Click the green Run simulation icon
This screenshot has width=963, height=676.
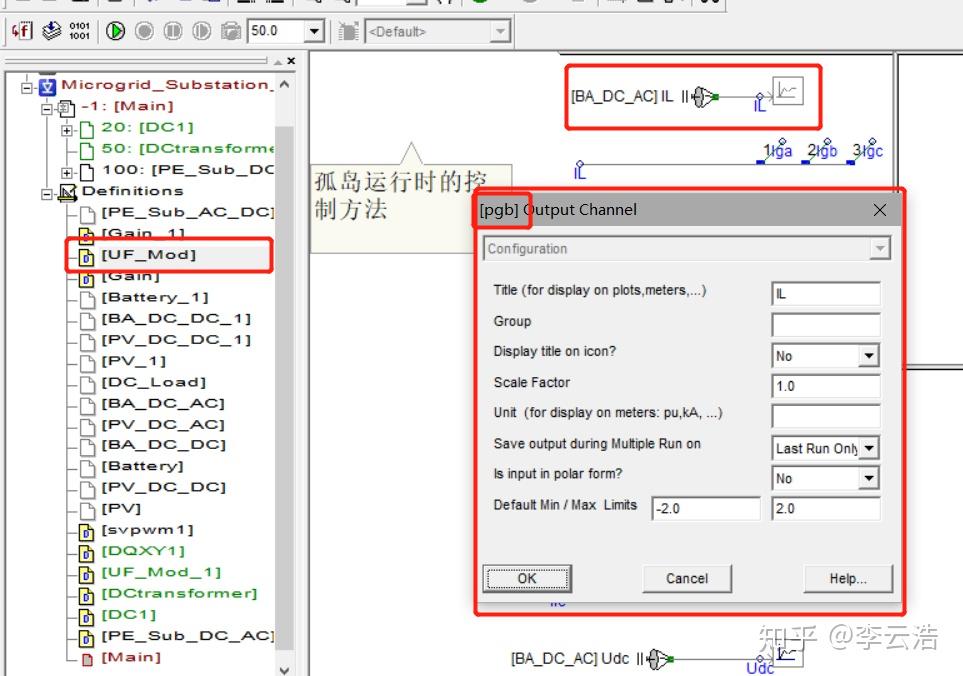point(116,32)
